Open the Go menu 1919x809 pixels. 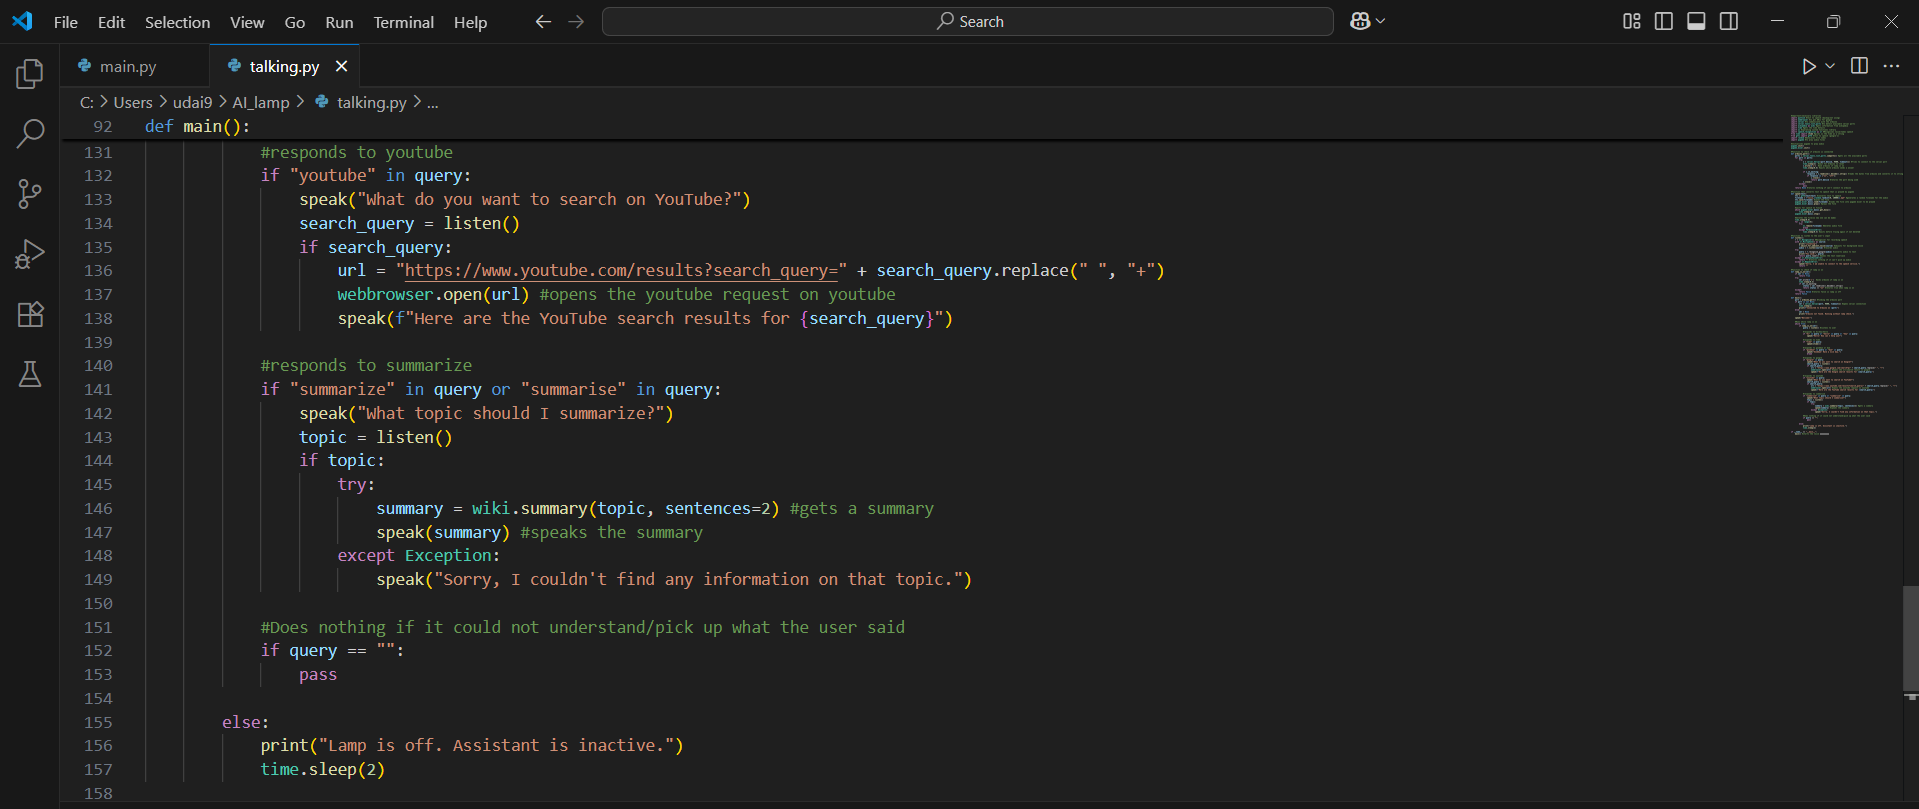pyautogui.click(x=295, y=22)
